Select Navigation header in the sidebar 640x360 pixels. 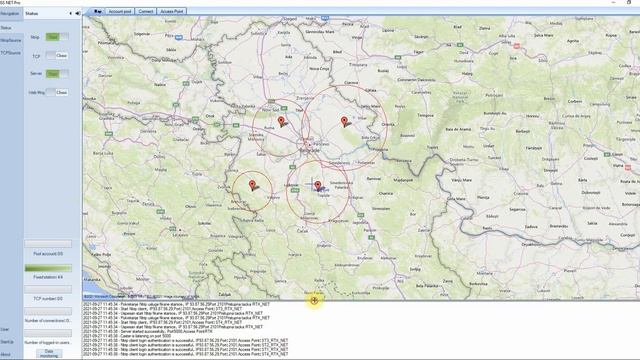pyautogui.click(x=10, y=13)
